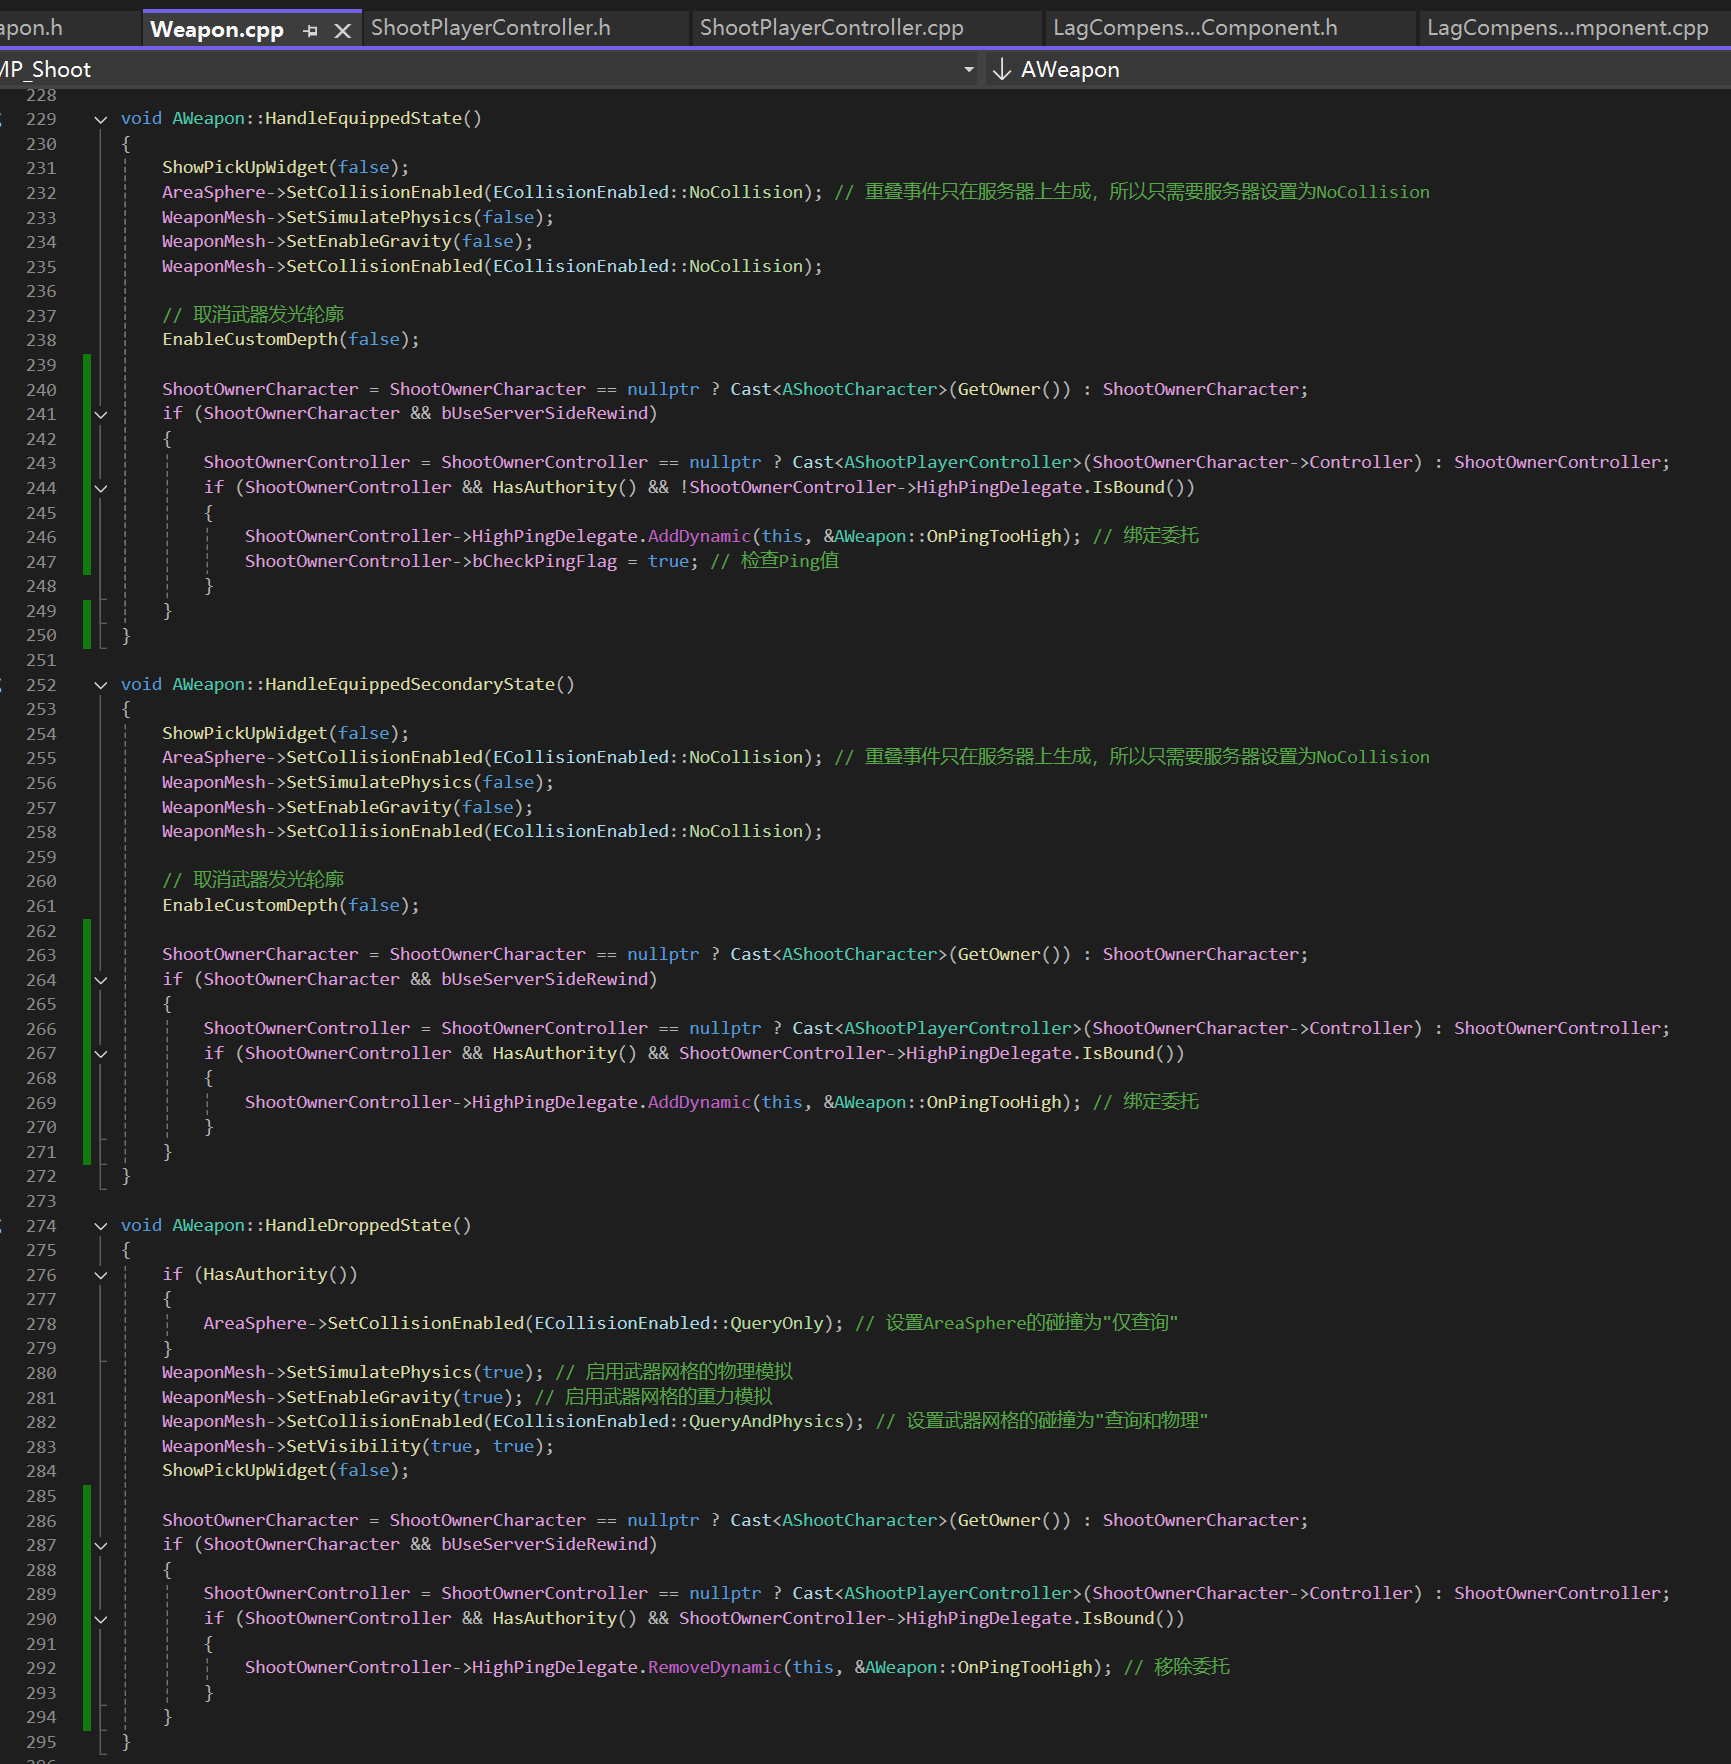Close the Weapon.cpp tab

point(342,31)
